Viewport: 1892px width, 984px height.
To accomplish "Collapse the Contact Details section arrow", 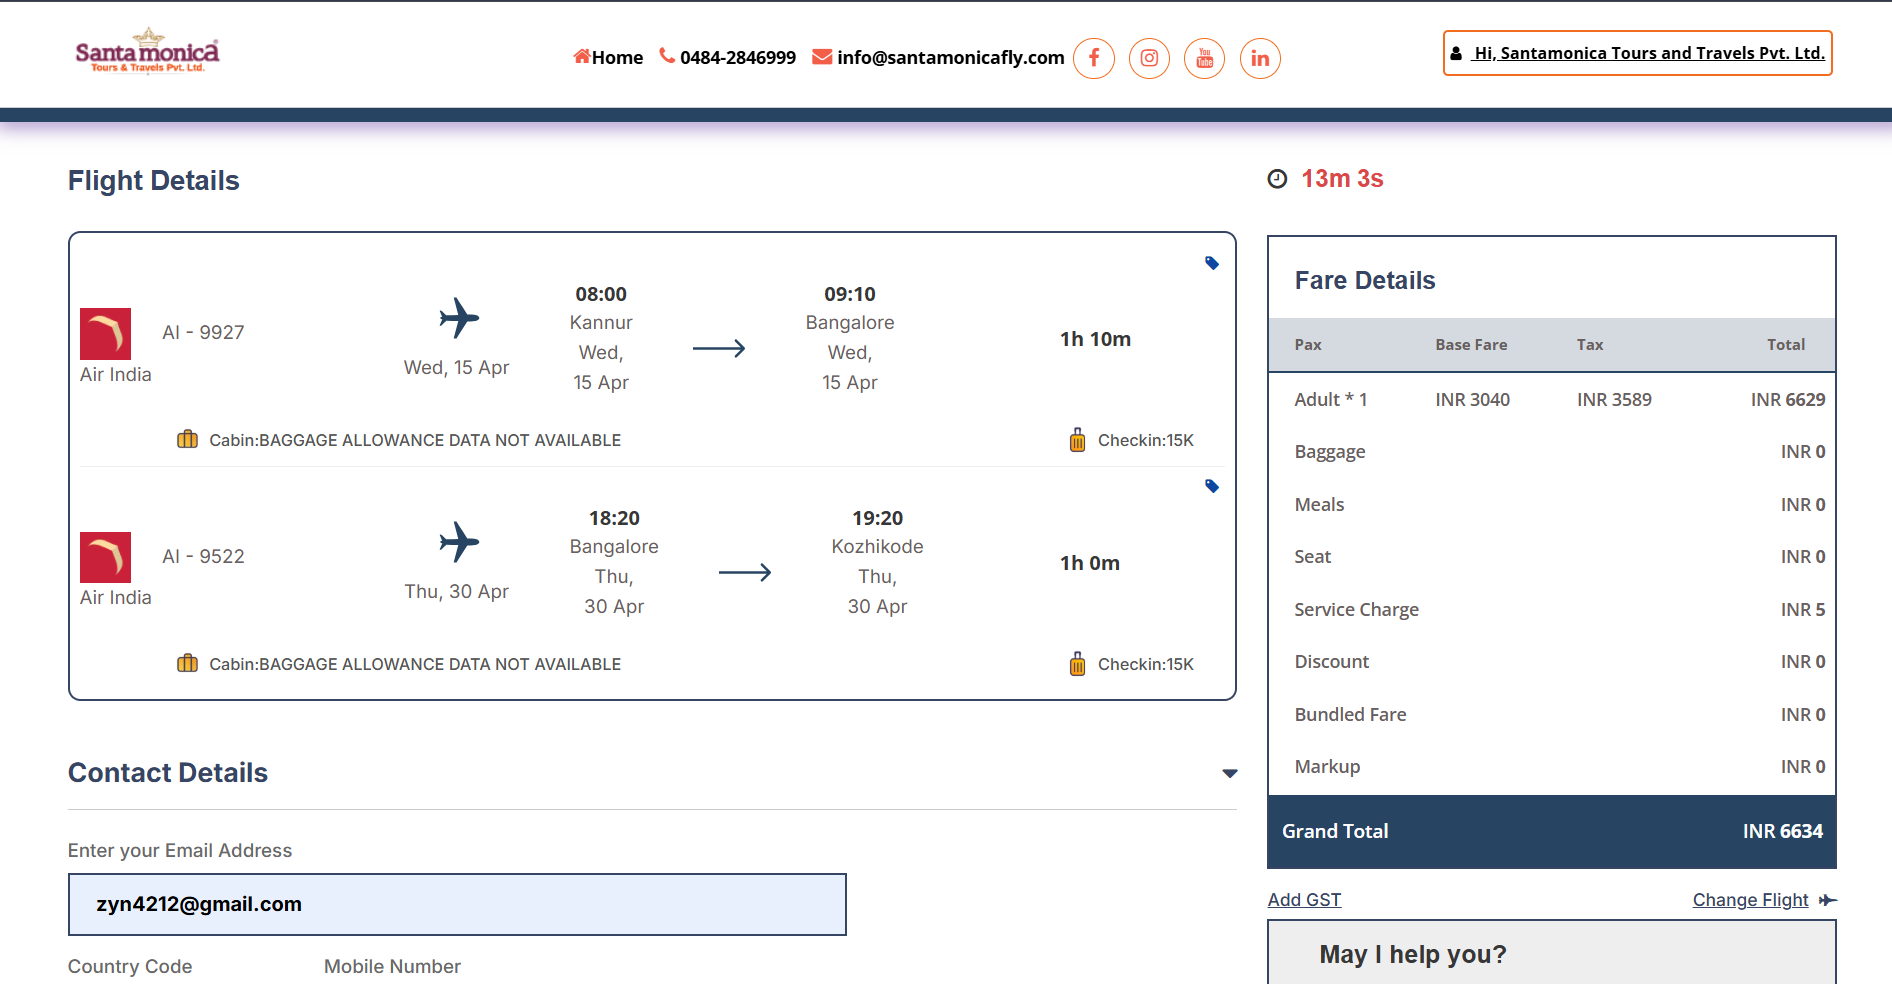I will coord(1230,773).
